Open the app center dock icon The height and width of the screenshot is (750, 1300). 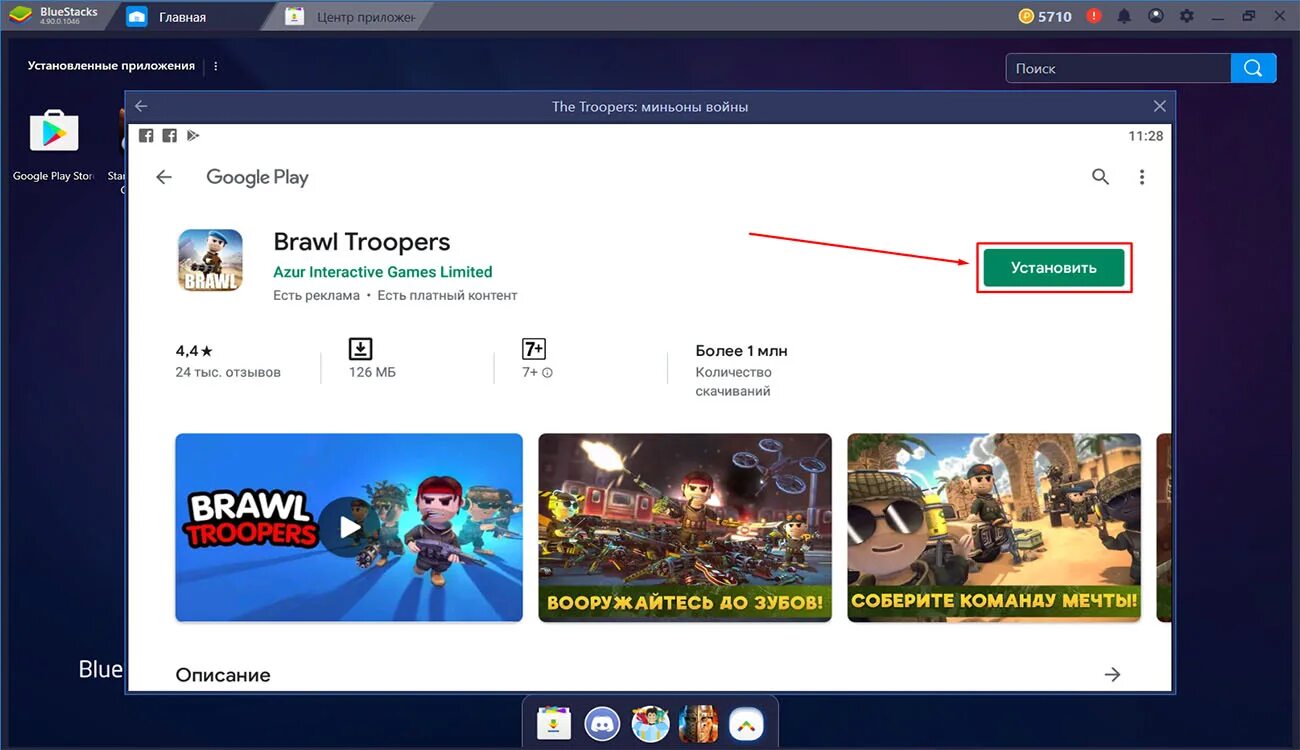click(553, 722)
